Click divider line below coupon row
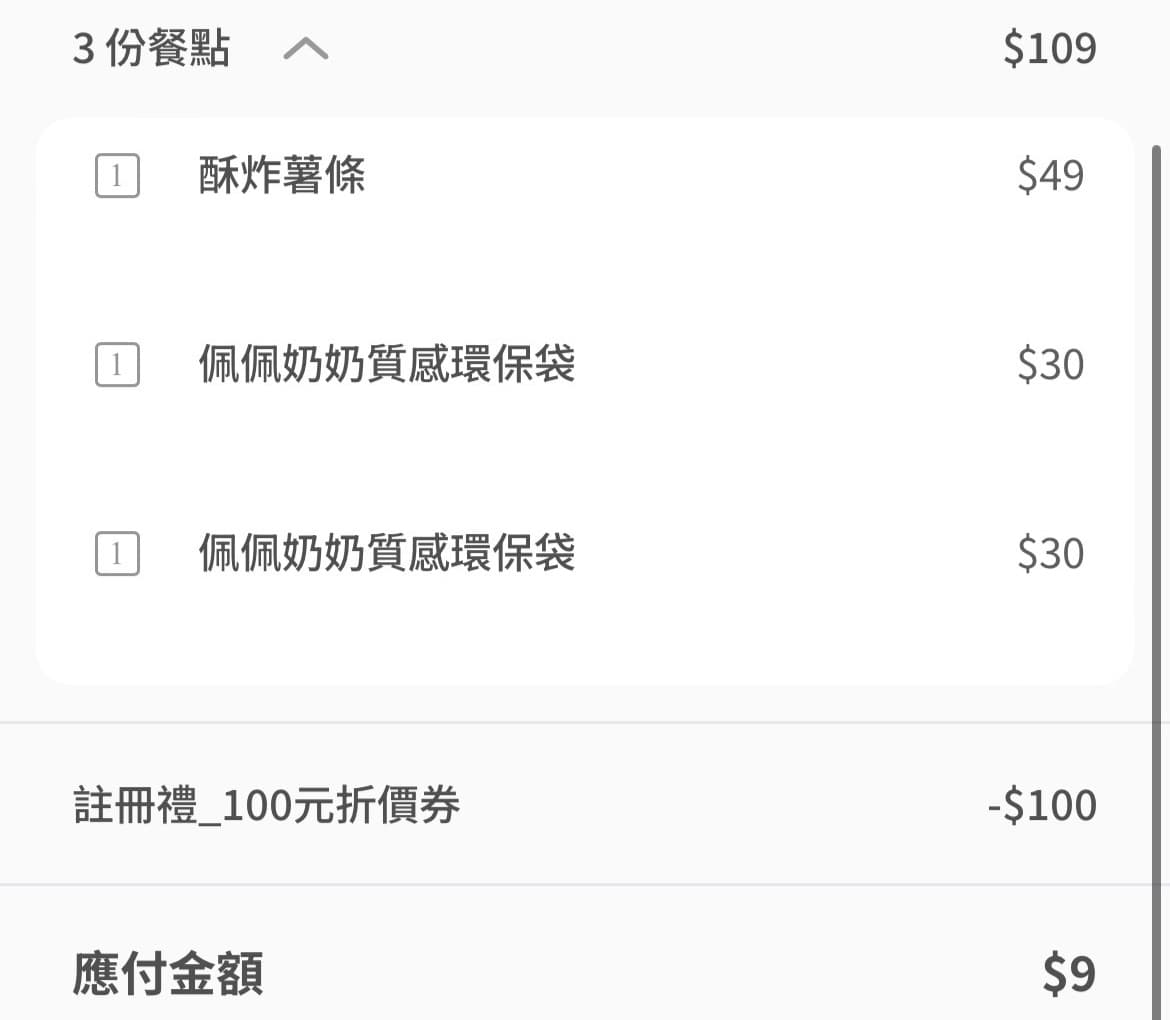Image resolution: width=1170 pixels, height=1020 pixels. click(x=576, y=885)
